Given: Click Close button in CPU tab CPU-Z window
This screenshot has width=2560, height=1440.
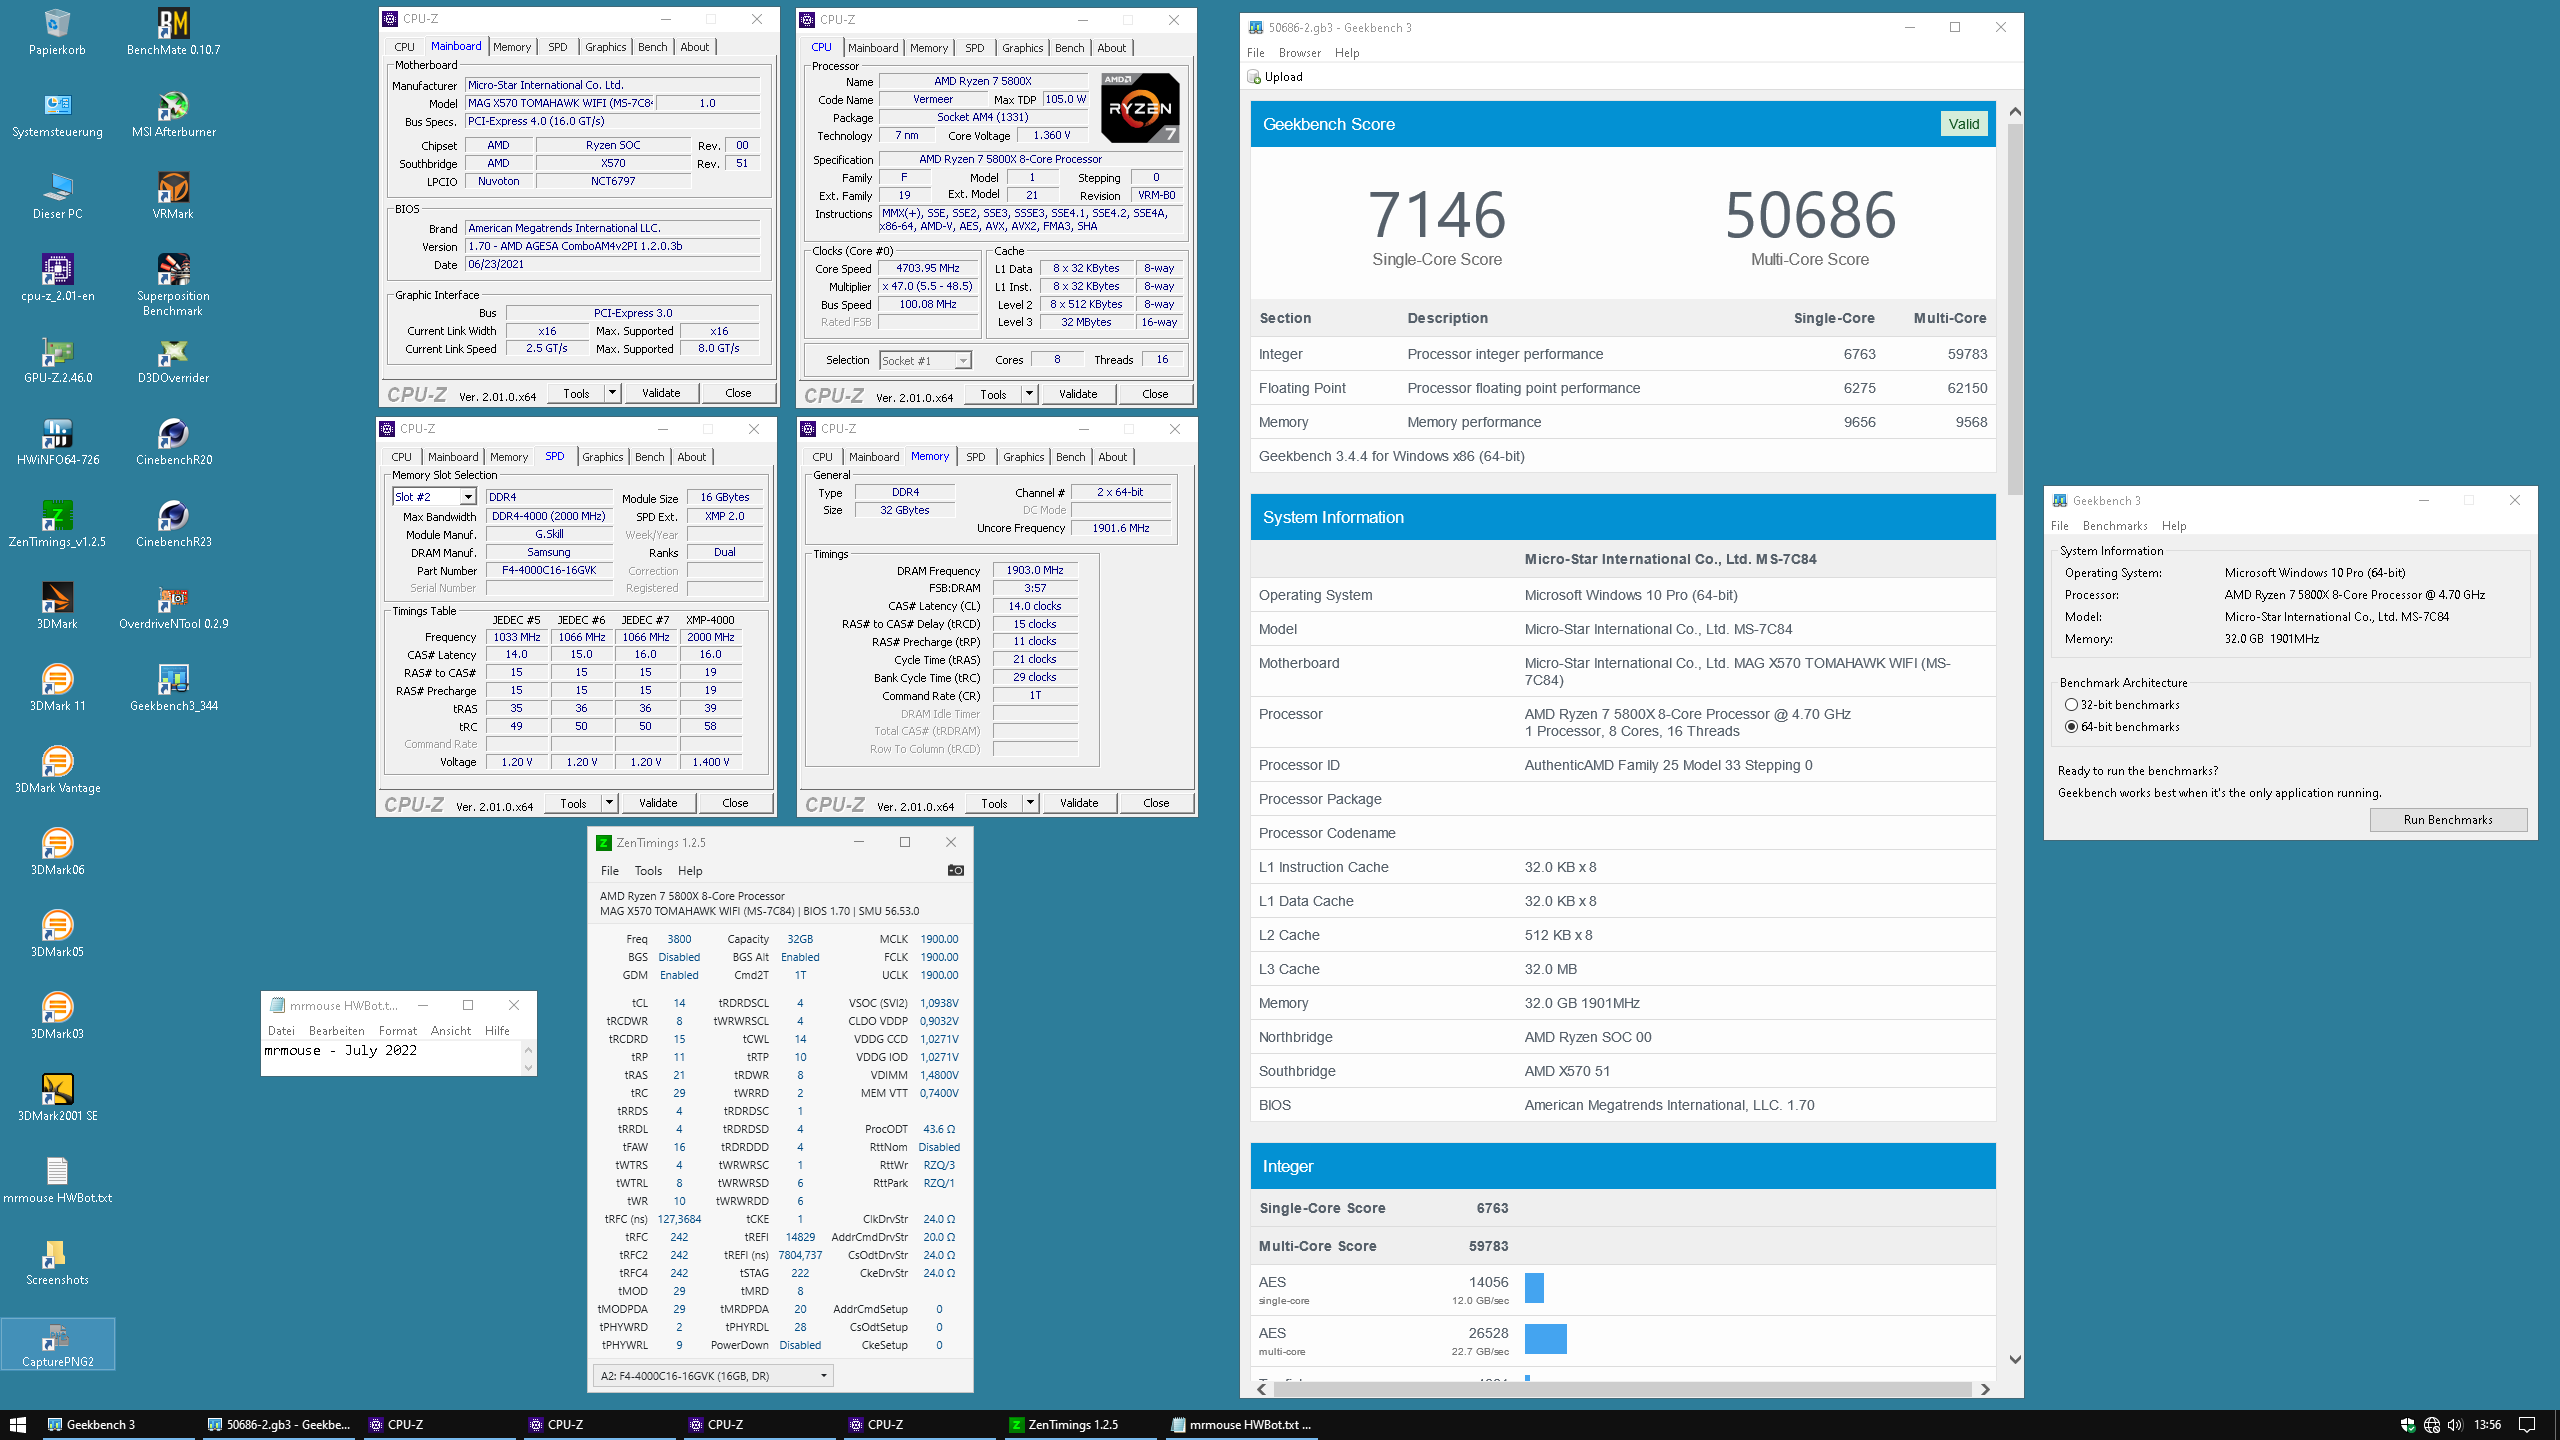Looking at the screenshot, I should pyautogui.click(x=1155, y=394).
